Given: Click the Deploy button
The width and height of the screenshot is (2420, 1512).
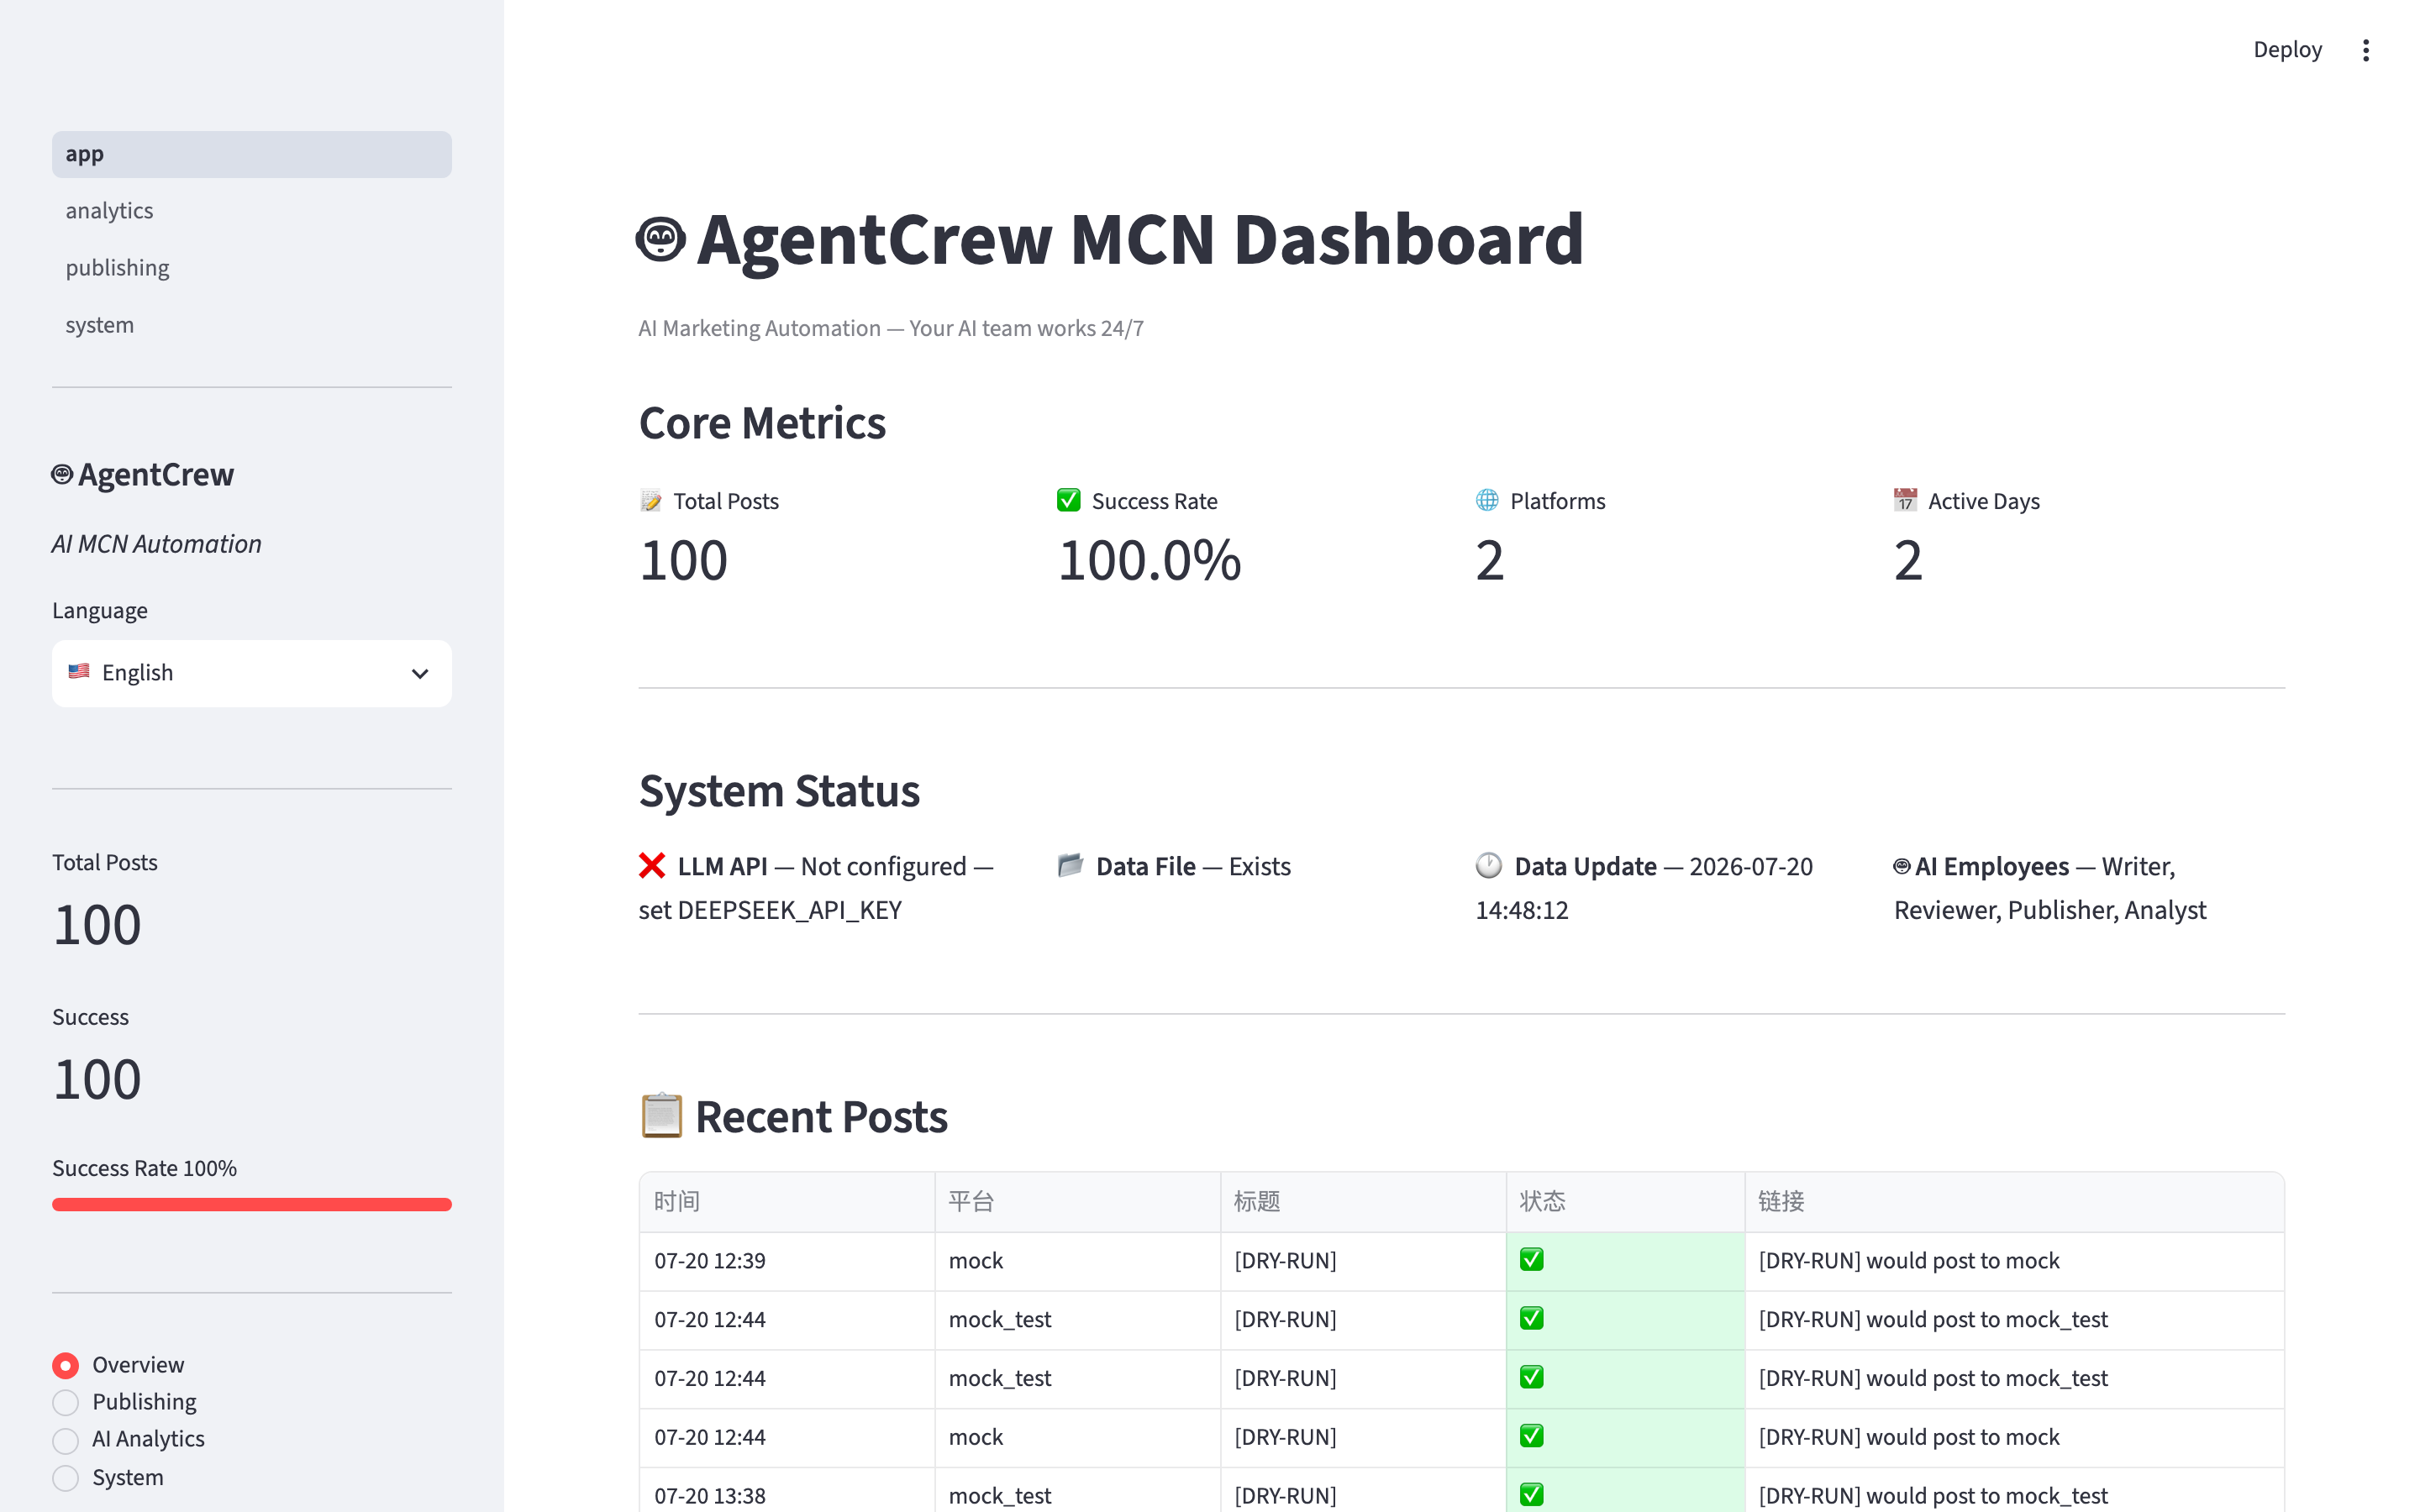Looking at the screenshot, I should click(2287, 50).
